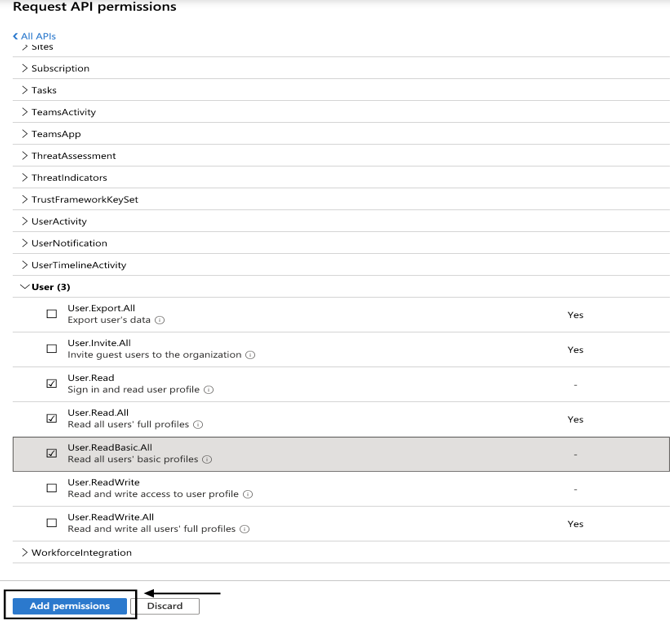Go back using the All APIs chevron
This screenshot has height=625, width=670.
pyautogui.click(x=16, y=36)
